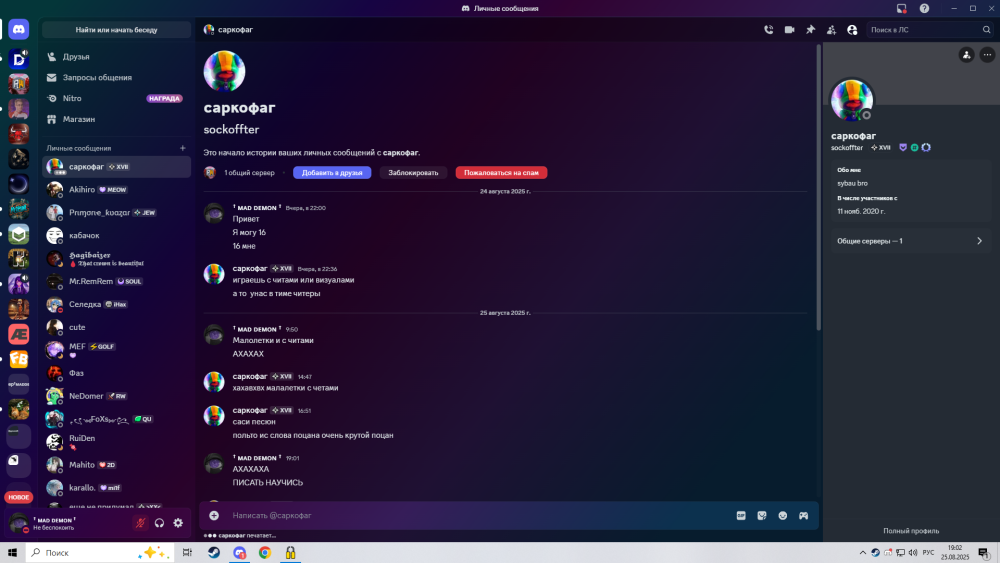Open the inbox icon in title bar
Screen dimensions: 1000x563
tap(901, 8)
